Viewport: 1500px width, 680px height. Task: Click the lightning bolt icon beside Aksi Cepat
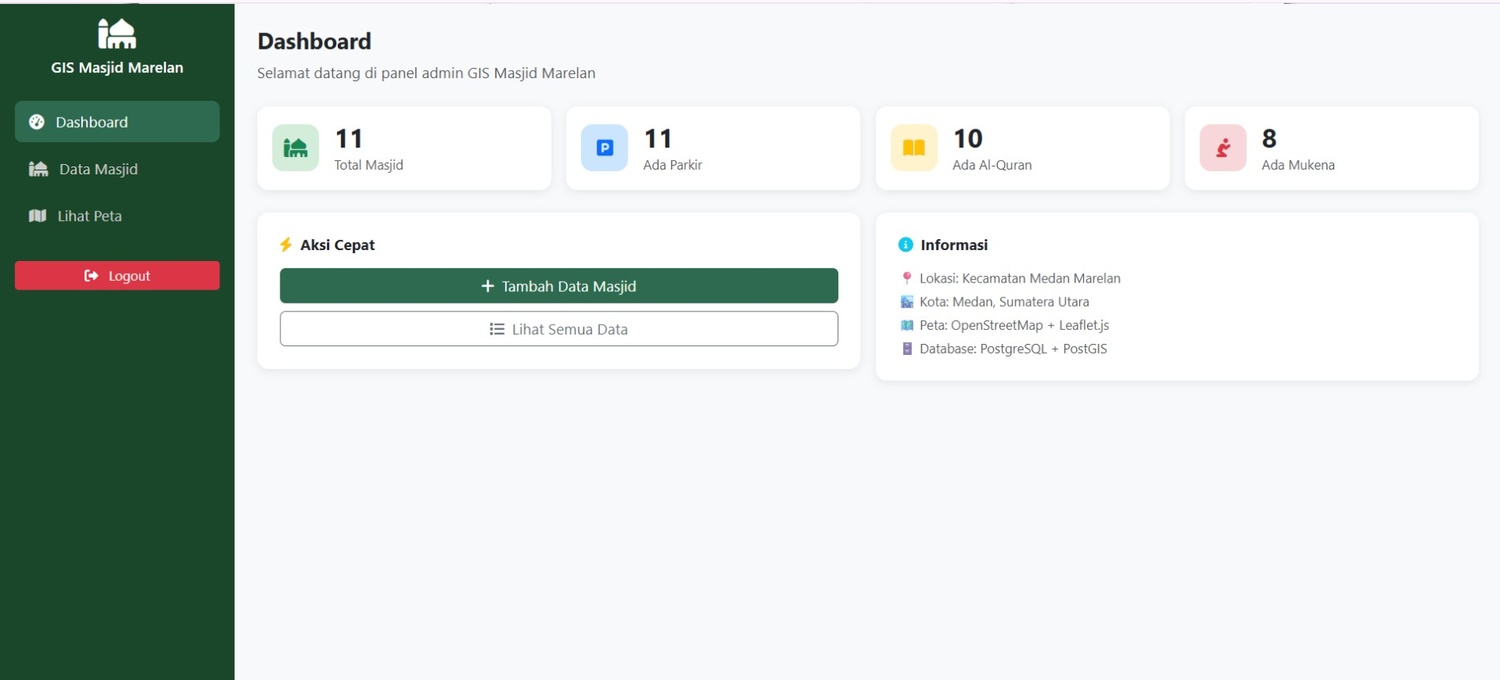pyautogui.click(x=286, y=245)
